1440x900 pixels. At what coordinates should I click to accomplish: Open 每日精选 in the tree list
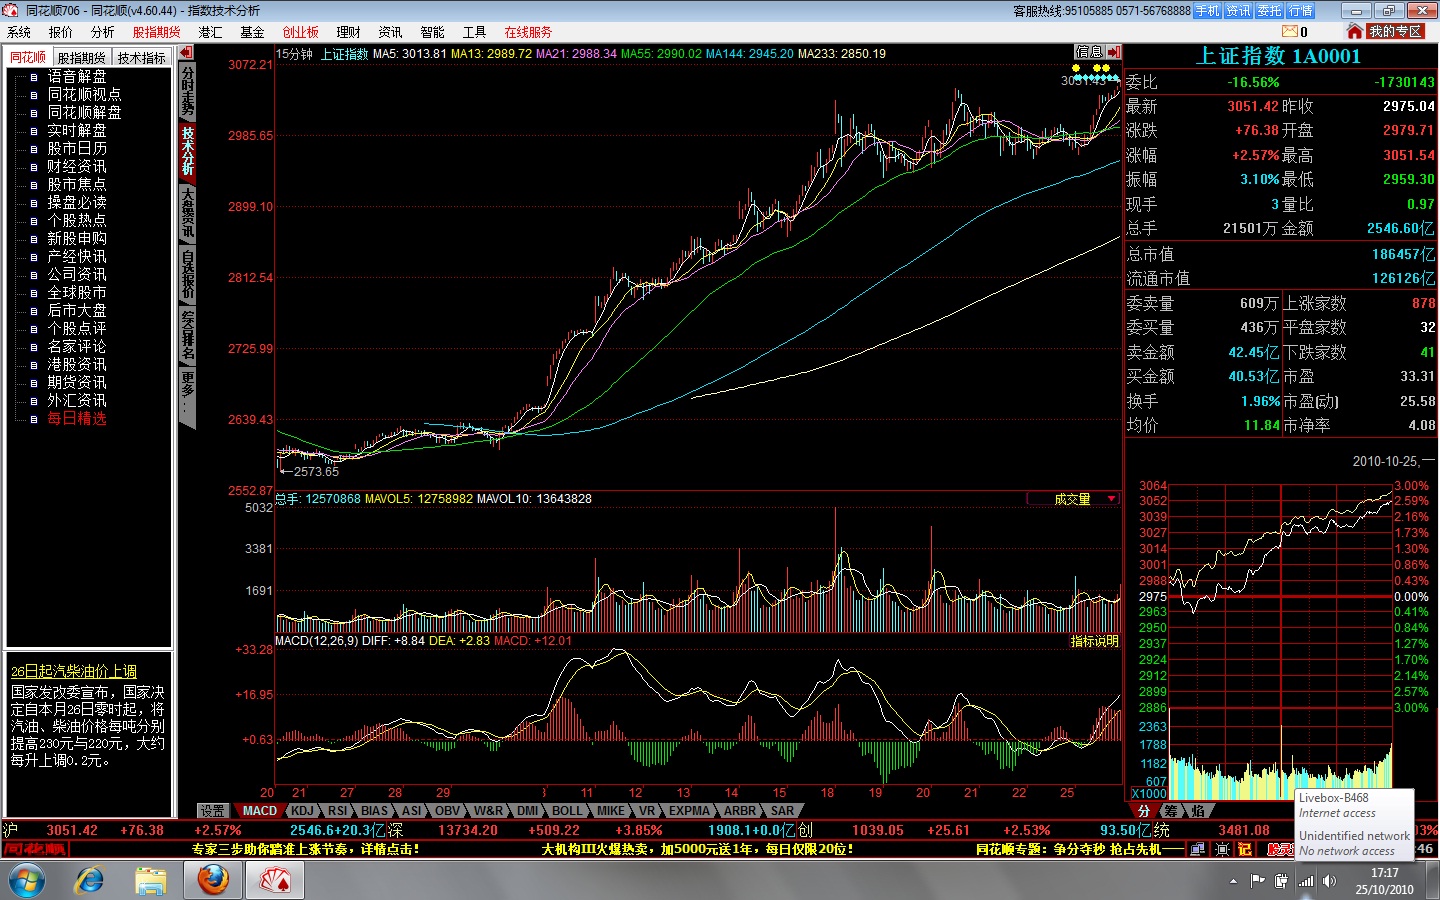[77, 418]
